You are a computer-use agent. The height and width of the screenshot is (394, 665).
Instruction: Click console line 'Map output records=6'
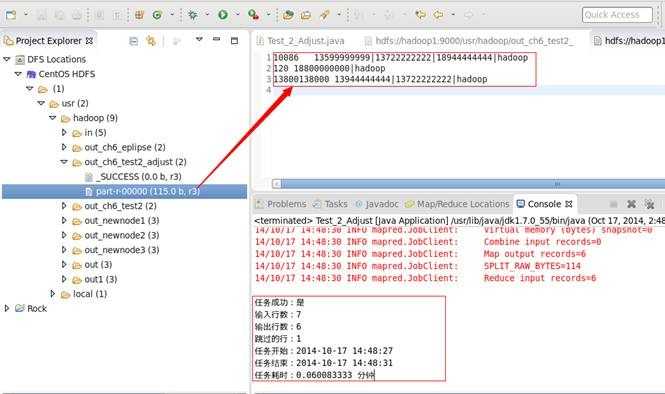click(x=534, y=254)
